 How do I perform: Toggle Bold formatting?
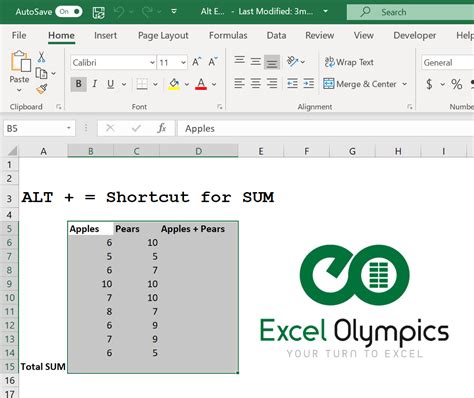tap(79, 84)
